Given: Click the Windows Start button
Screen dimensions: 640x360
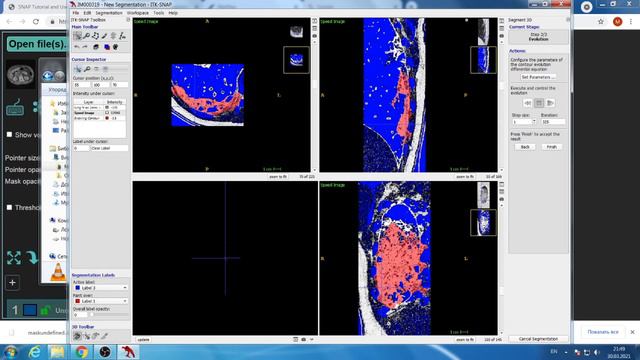Looking at the screenshot, I should (x=11, y=352).
